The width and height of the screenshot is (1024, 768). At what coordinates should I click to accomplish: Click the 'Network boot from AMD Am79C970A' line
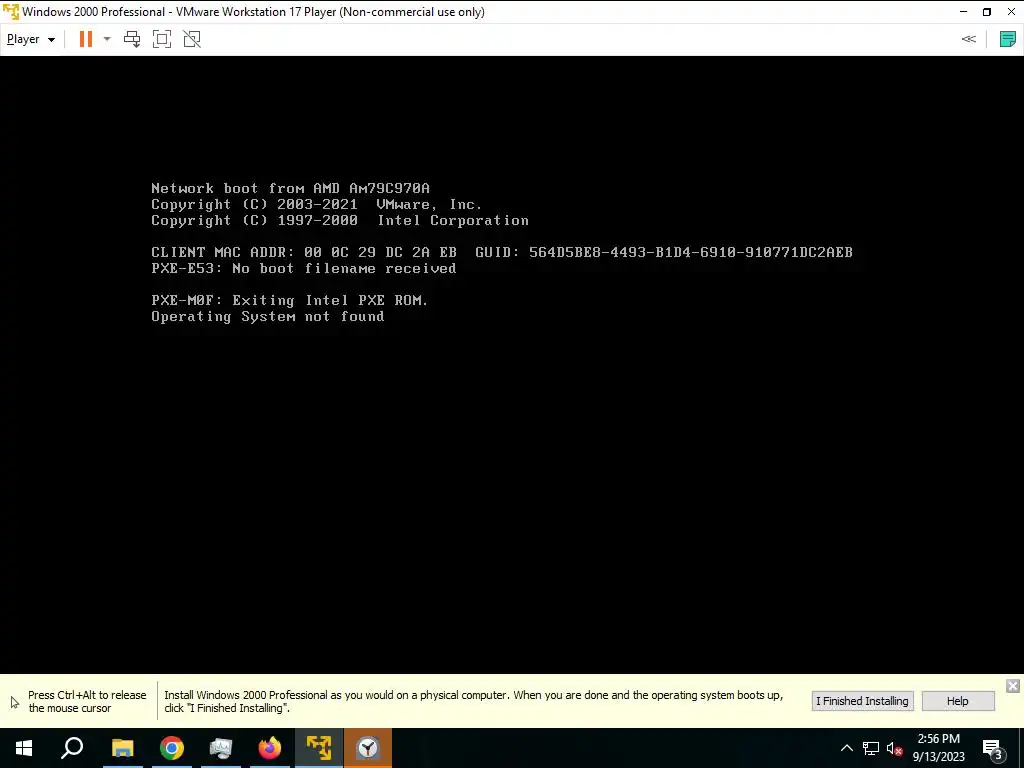tap(291, 188)
